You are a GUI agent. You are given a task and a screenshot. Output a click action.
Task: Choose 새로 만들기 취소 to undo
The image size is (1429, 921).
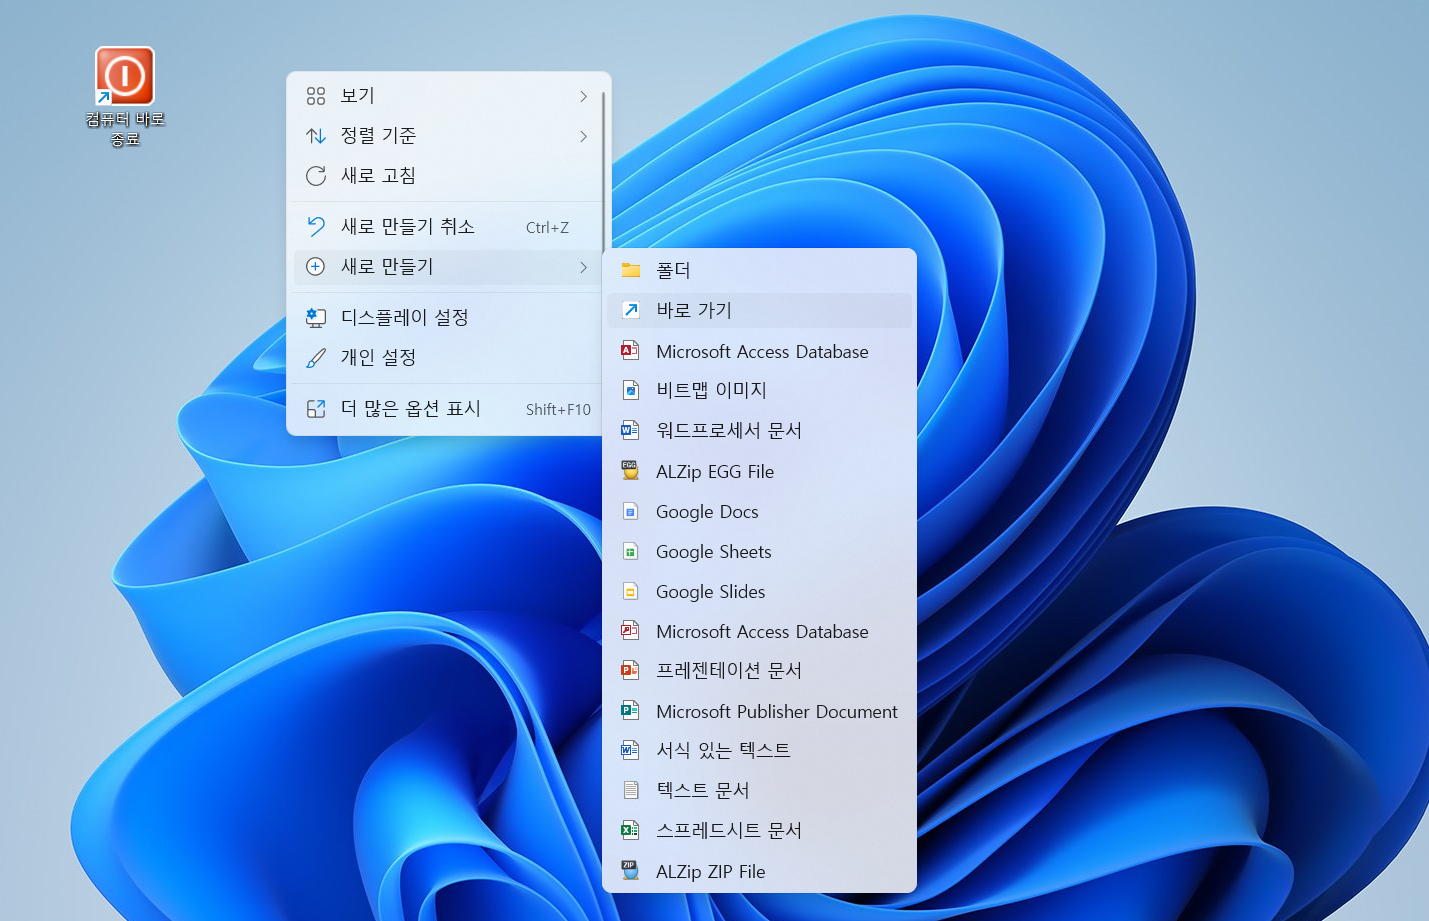pyautogui.click(x=447, y=227)
